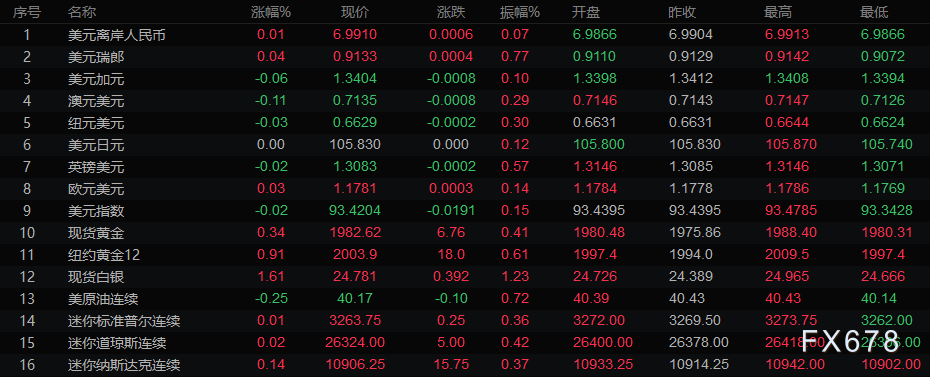Select the 迷你纳斯达克连续 row
Image resolution: width=930 pixels, height=377 pixels.
[465, 365]
